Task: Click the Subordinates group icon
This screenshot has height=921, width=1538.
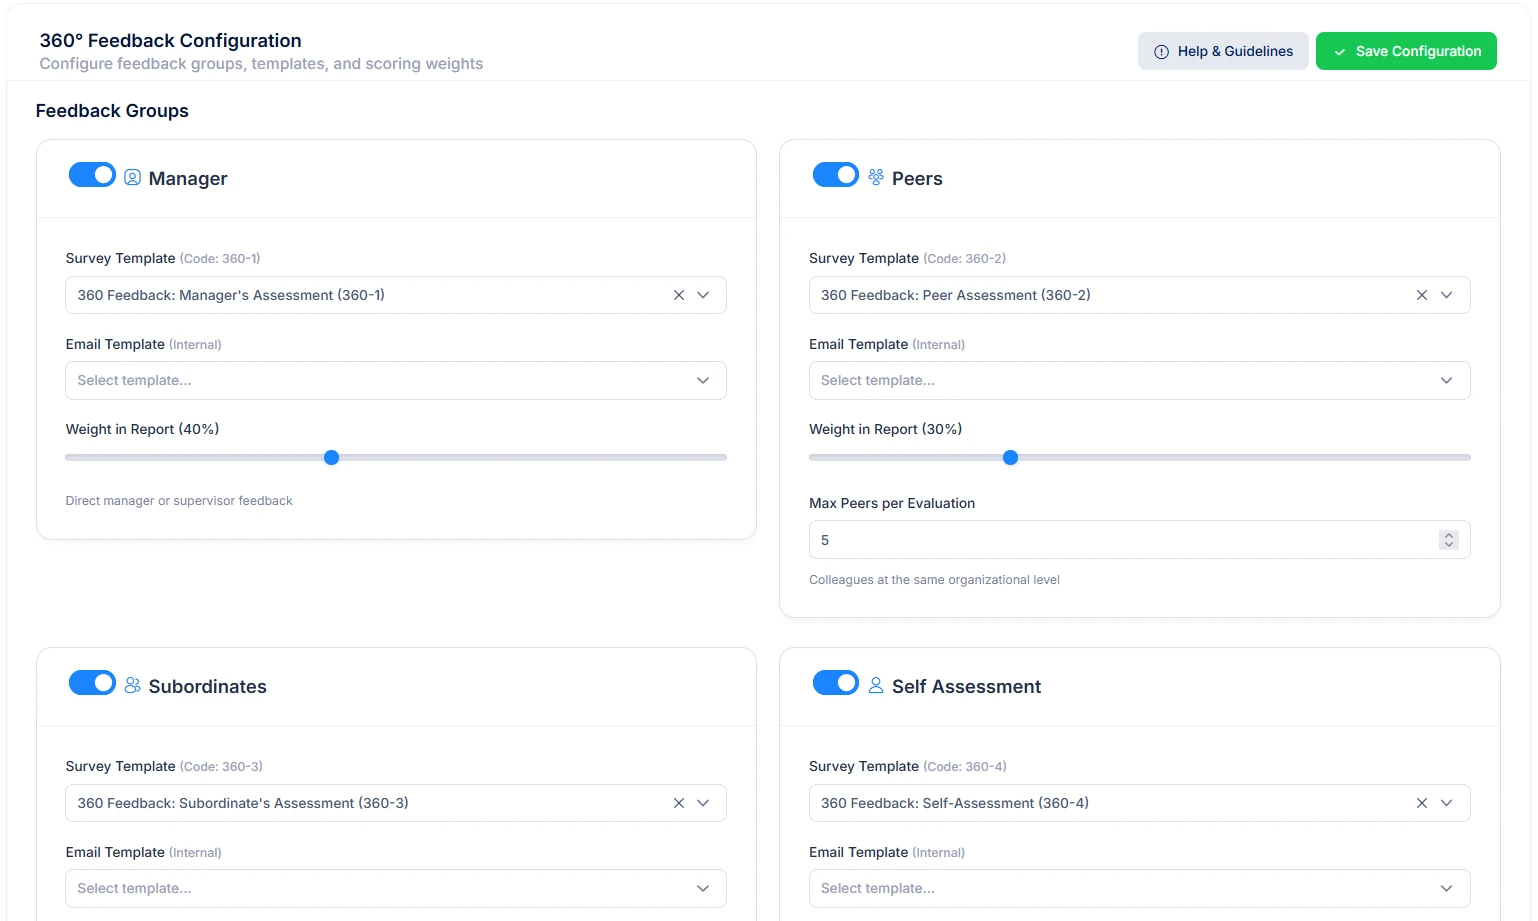Action: 132,686
